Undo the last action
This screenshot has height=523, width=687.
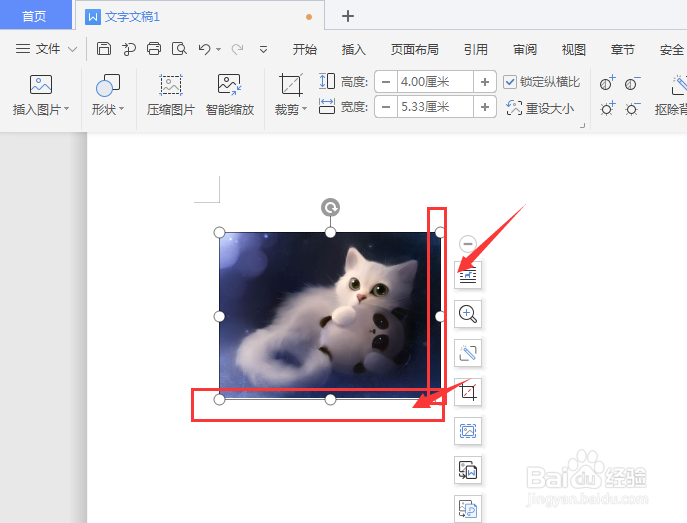click(x=204, y=49)
